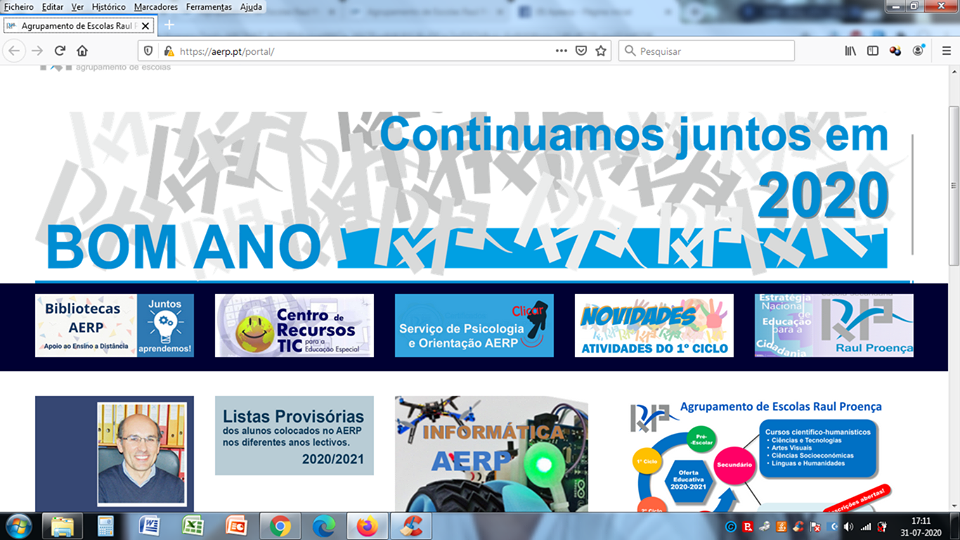Image resolution: width=960 pixels, height=540 pixels.
Task: Open File Explorer from taskbar
Action: coord(62,527)
